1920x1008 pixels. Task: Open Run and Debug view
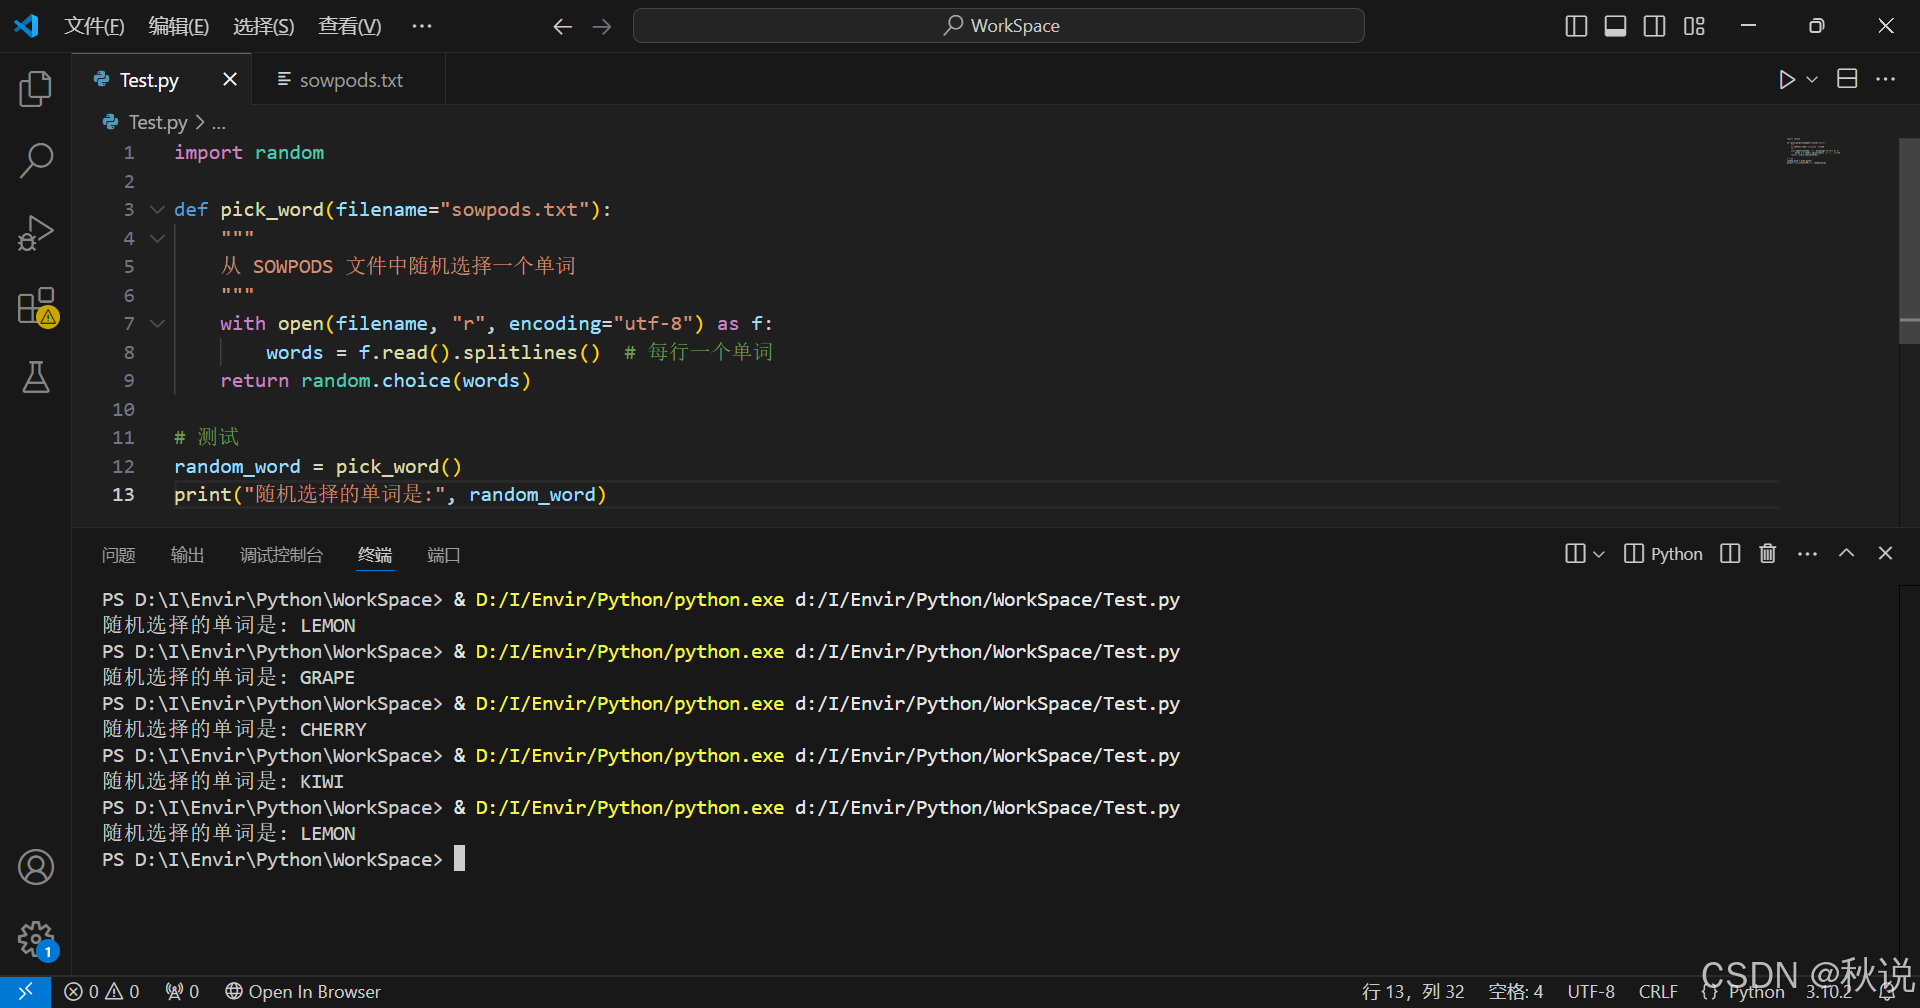36,233
